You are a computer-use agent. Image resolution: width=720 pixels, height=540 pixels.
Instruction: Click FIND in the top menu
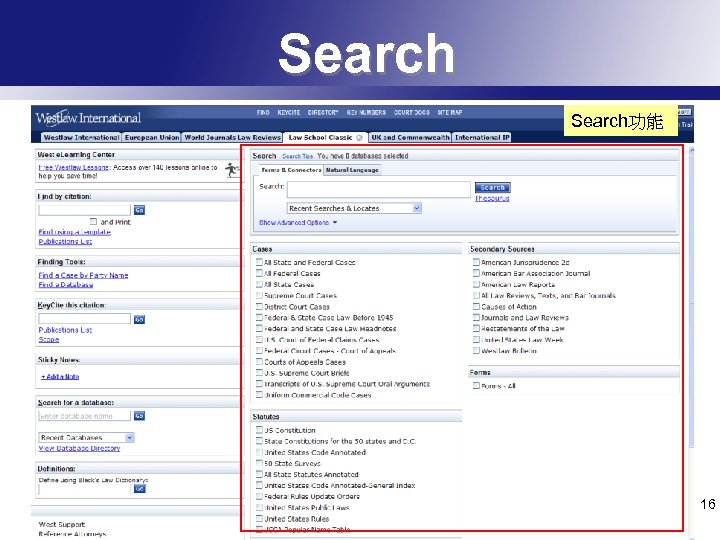(263, 112)
